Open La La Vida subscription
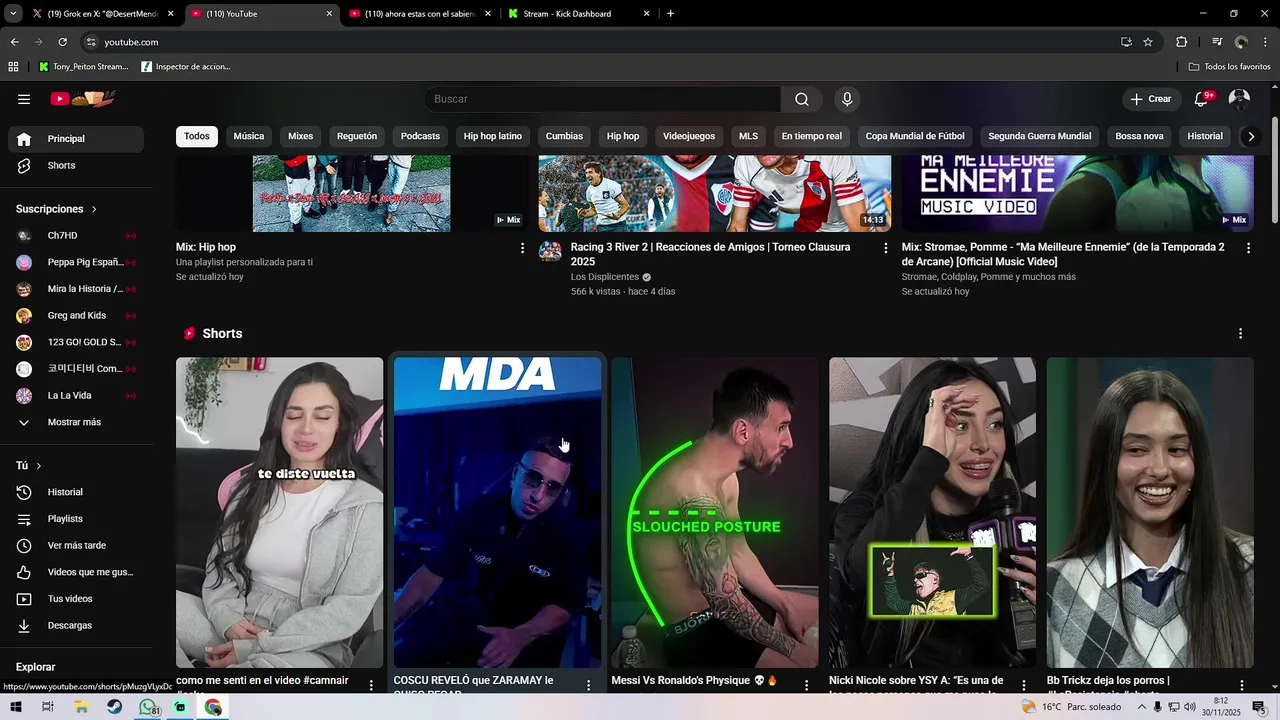The height and width of the screenshot is (720, 1280). coord(76,395)
